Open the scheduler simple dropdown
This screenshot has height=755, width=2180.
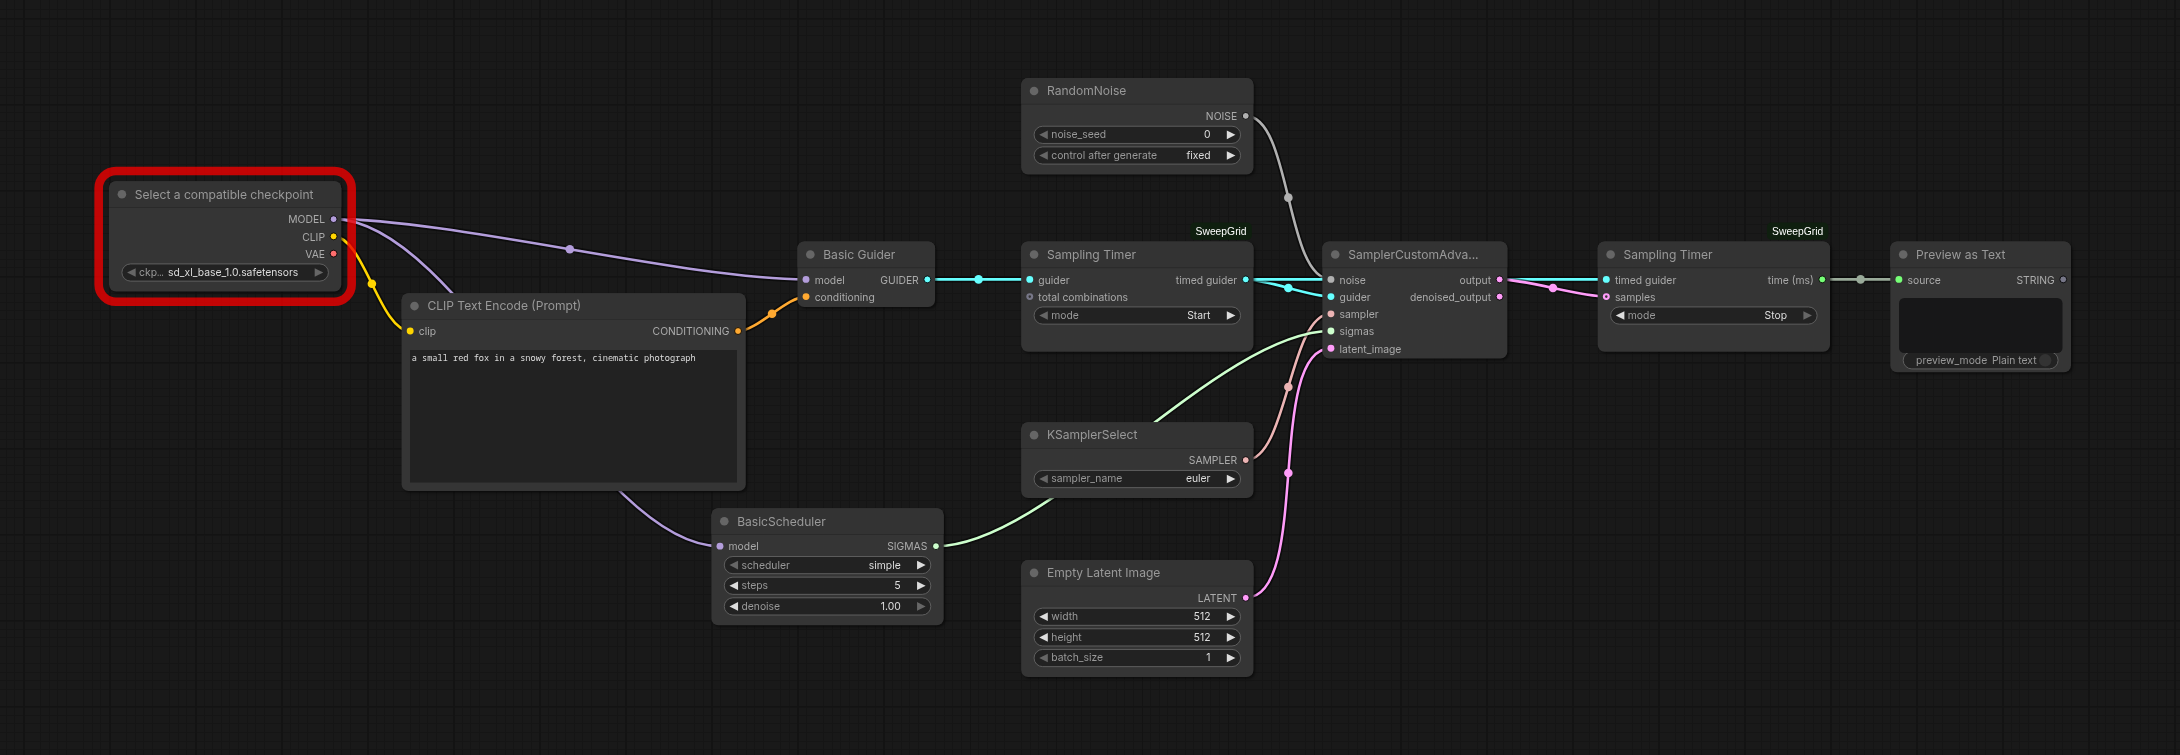click(827, 565)
